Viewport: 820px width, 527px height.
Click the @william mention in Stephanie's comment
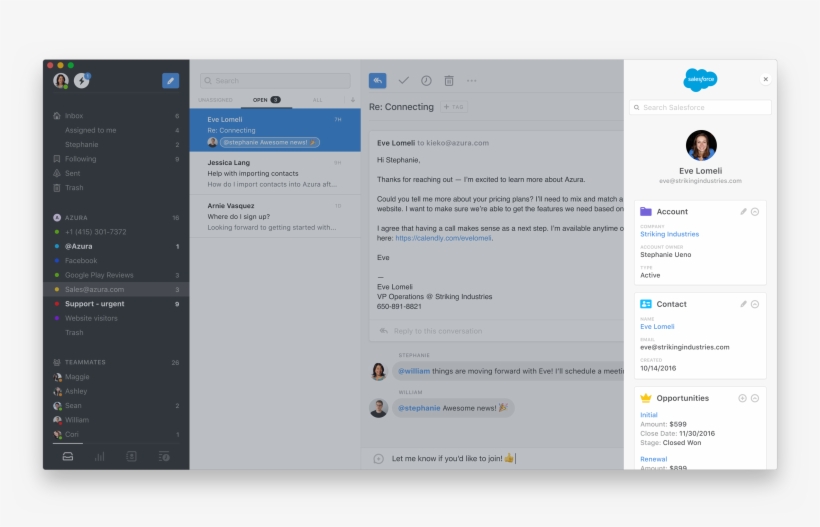tap(414, 371)
